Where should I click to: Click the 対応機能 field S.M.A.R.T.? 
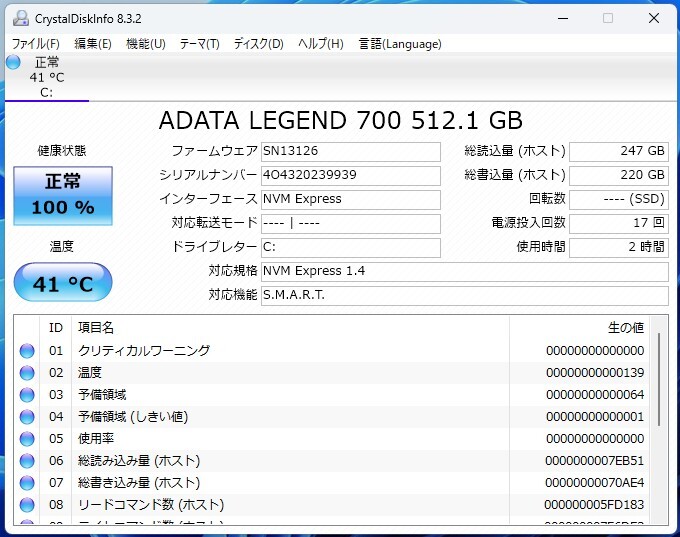tap(464, 295)
